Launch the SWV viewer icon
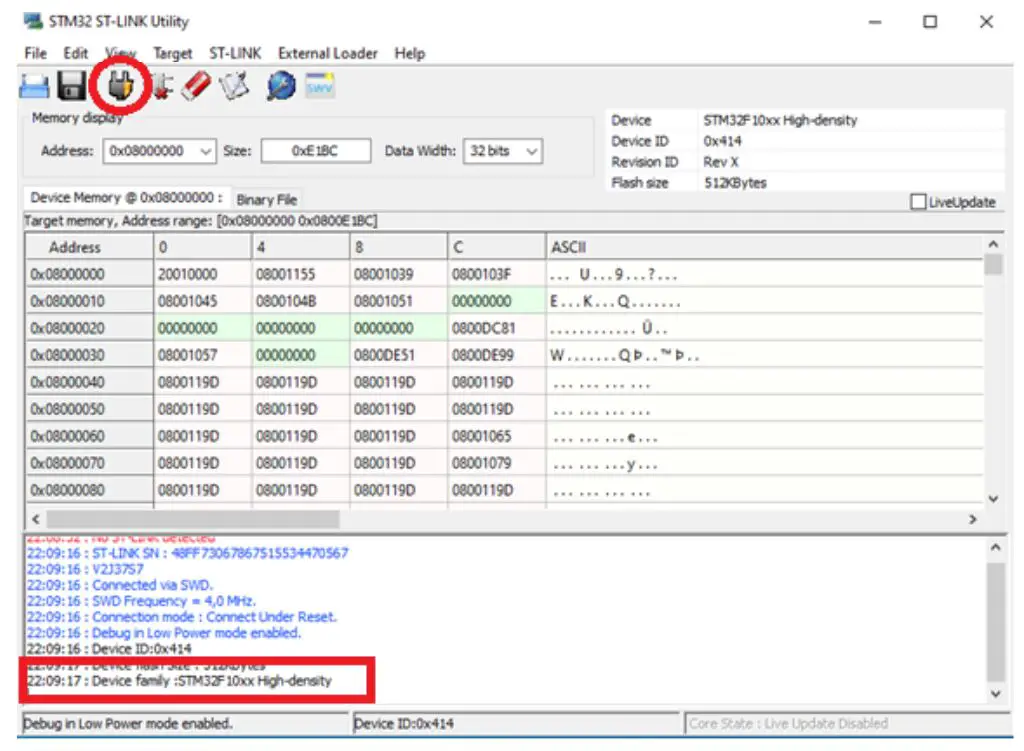Image resolution: width=1024 pixels, height=751 pixels. point(322,87)
